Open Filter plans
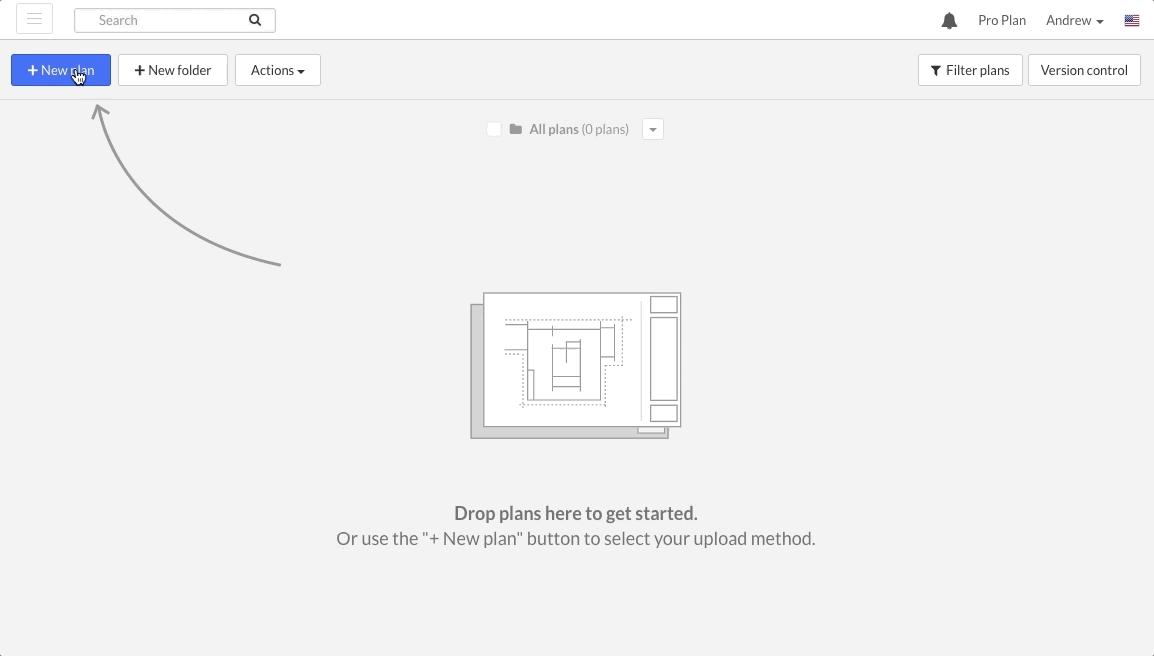 [970, 70]
